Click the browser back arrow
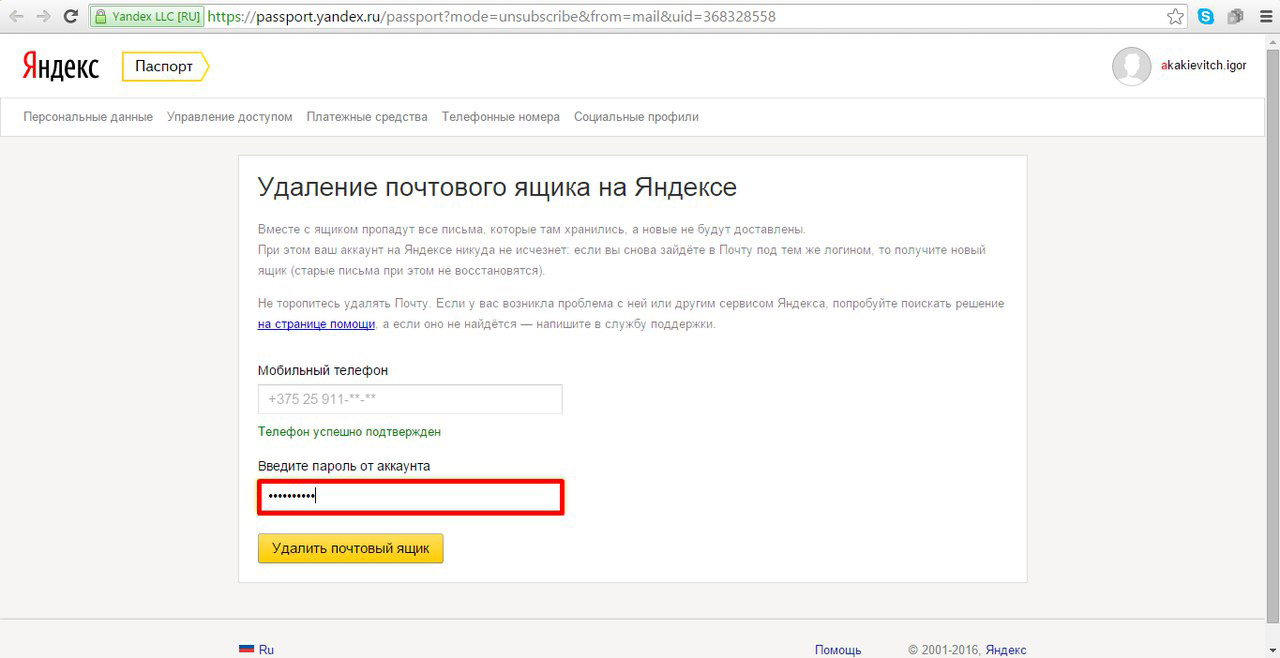This screenshot has width=1280, height=658. coord(16,17)
